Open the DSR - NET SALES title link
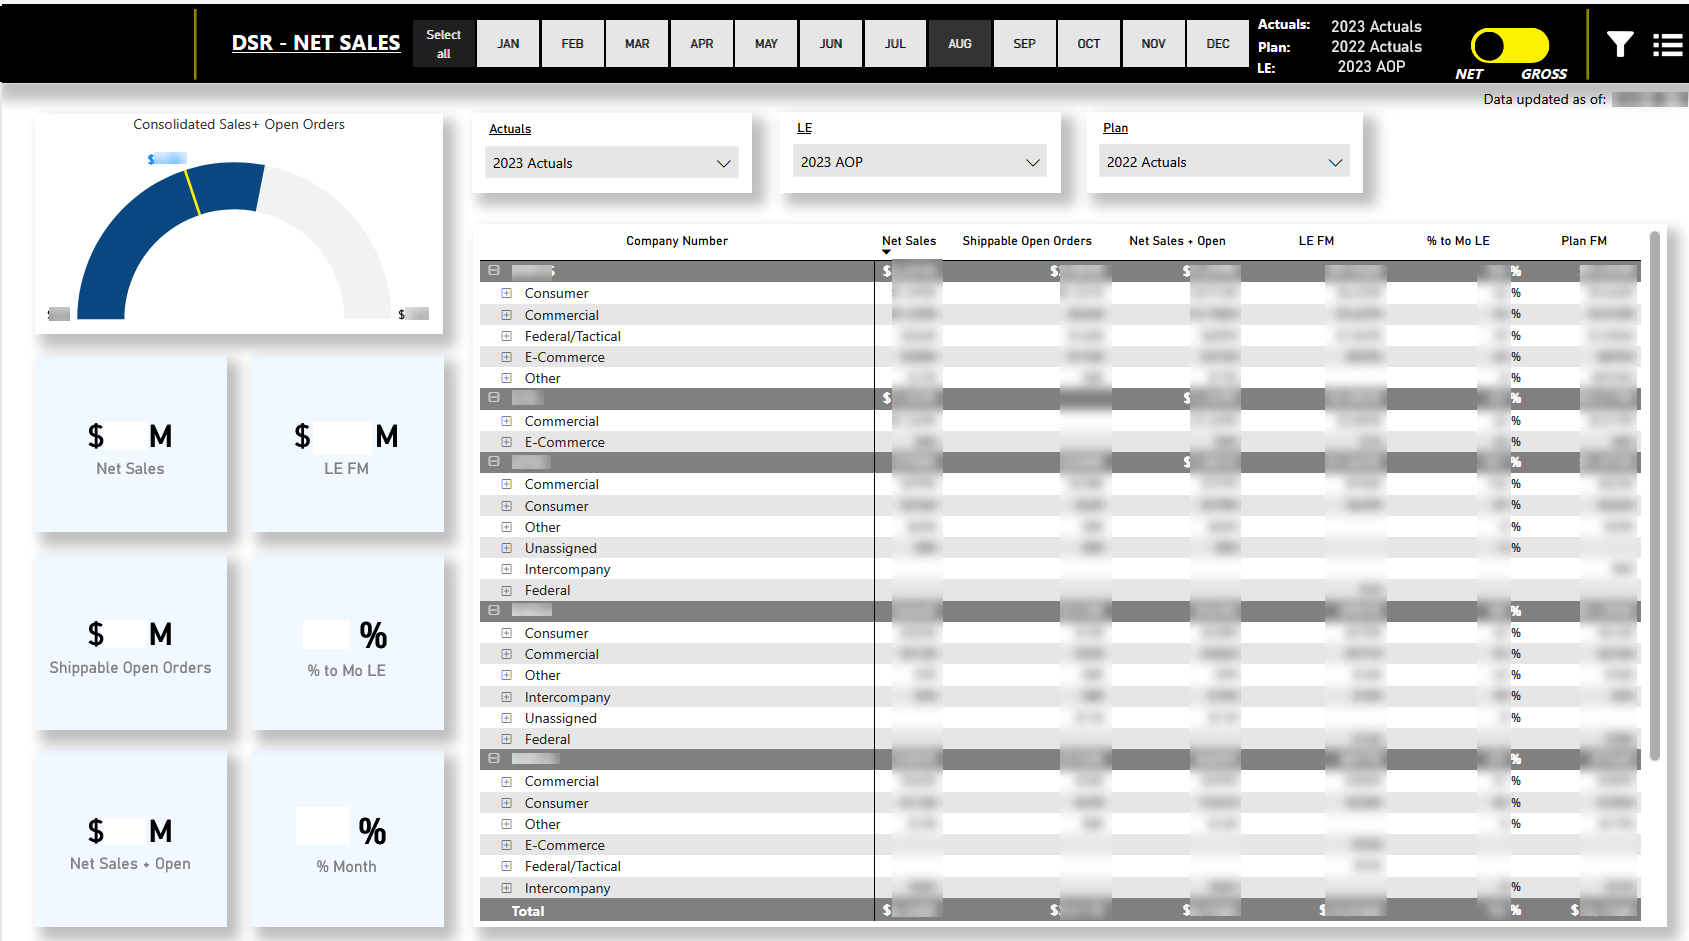The height and width of the screenshot is (941, 1689). coord(316,43)
